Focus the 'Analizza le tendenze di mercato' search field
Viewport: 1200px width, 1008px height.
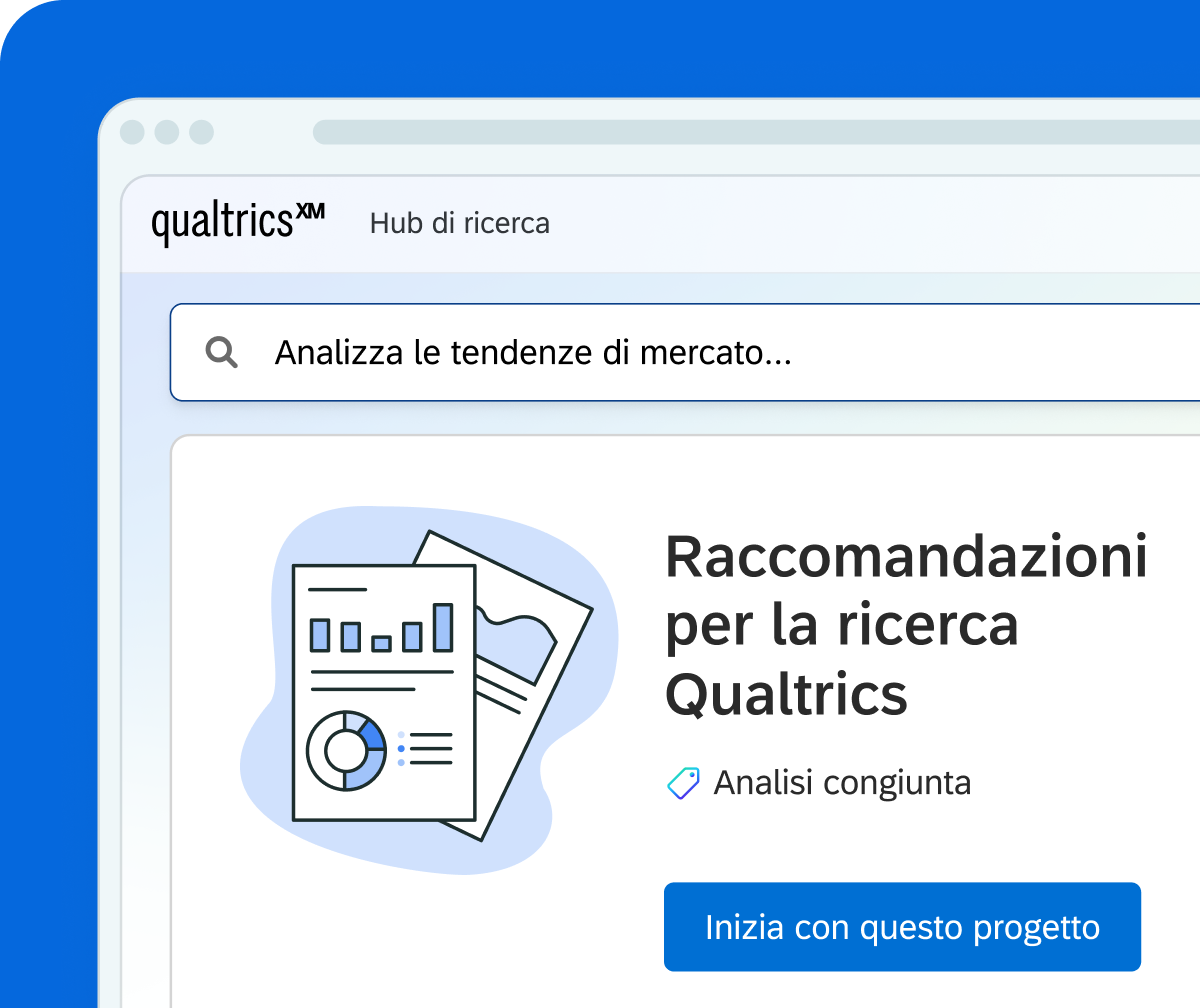click(x=685, y=352)
